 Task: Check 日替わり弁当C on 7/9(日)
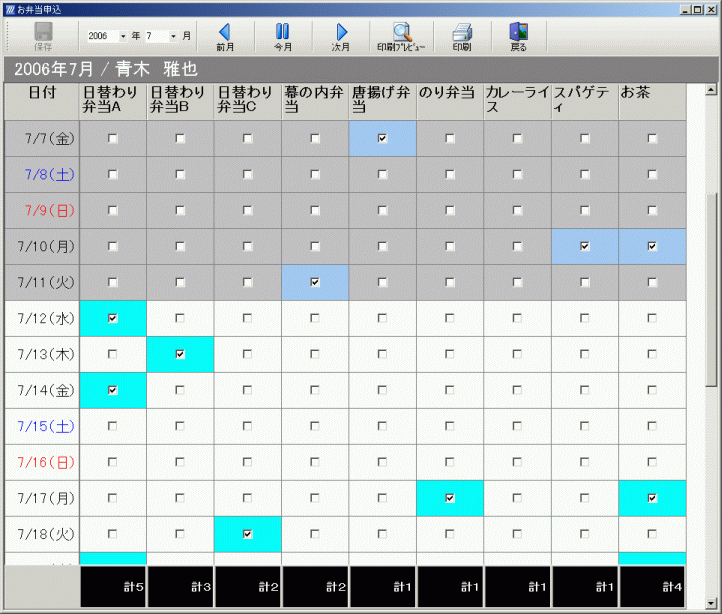click(247, 210)
